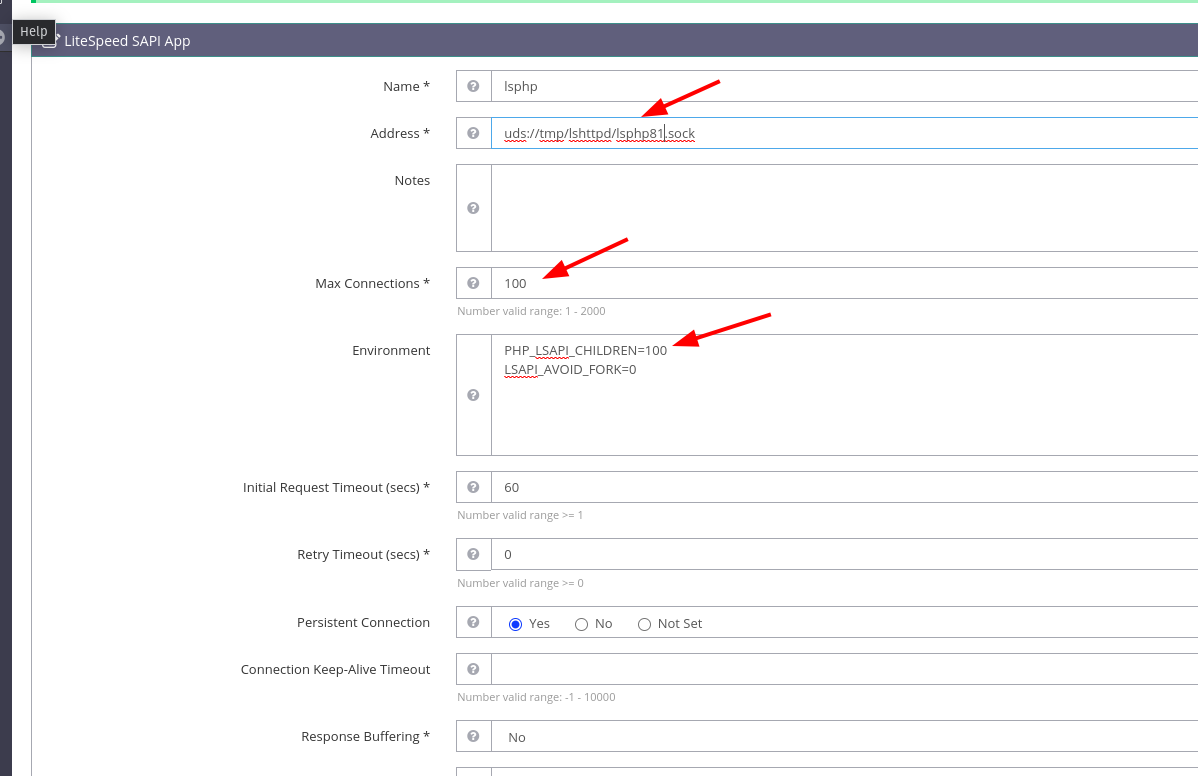Click the 'Environment' field label
Screen dimensions: 1198x776
pyautogui.click(x=391, y=351)
